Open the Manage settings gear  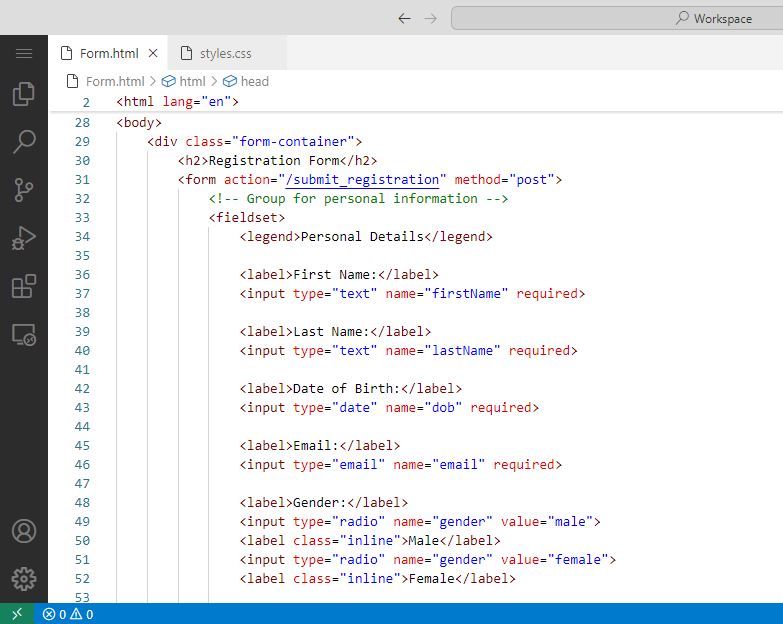pos(23,579)
